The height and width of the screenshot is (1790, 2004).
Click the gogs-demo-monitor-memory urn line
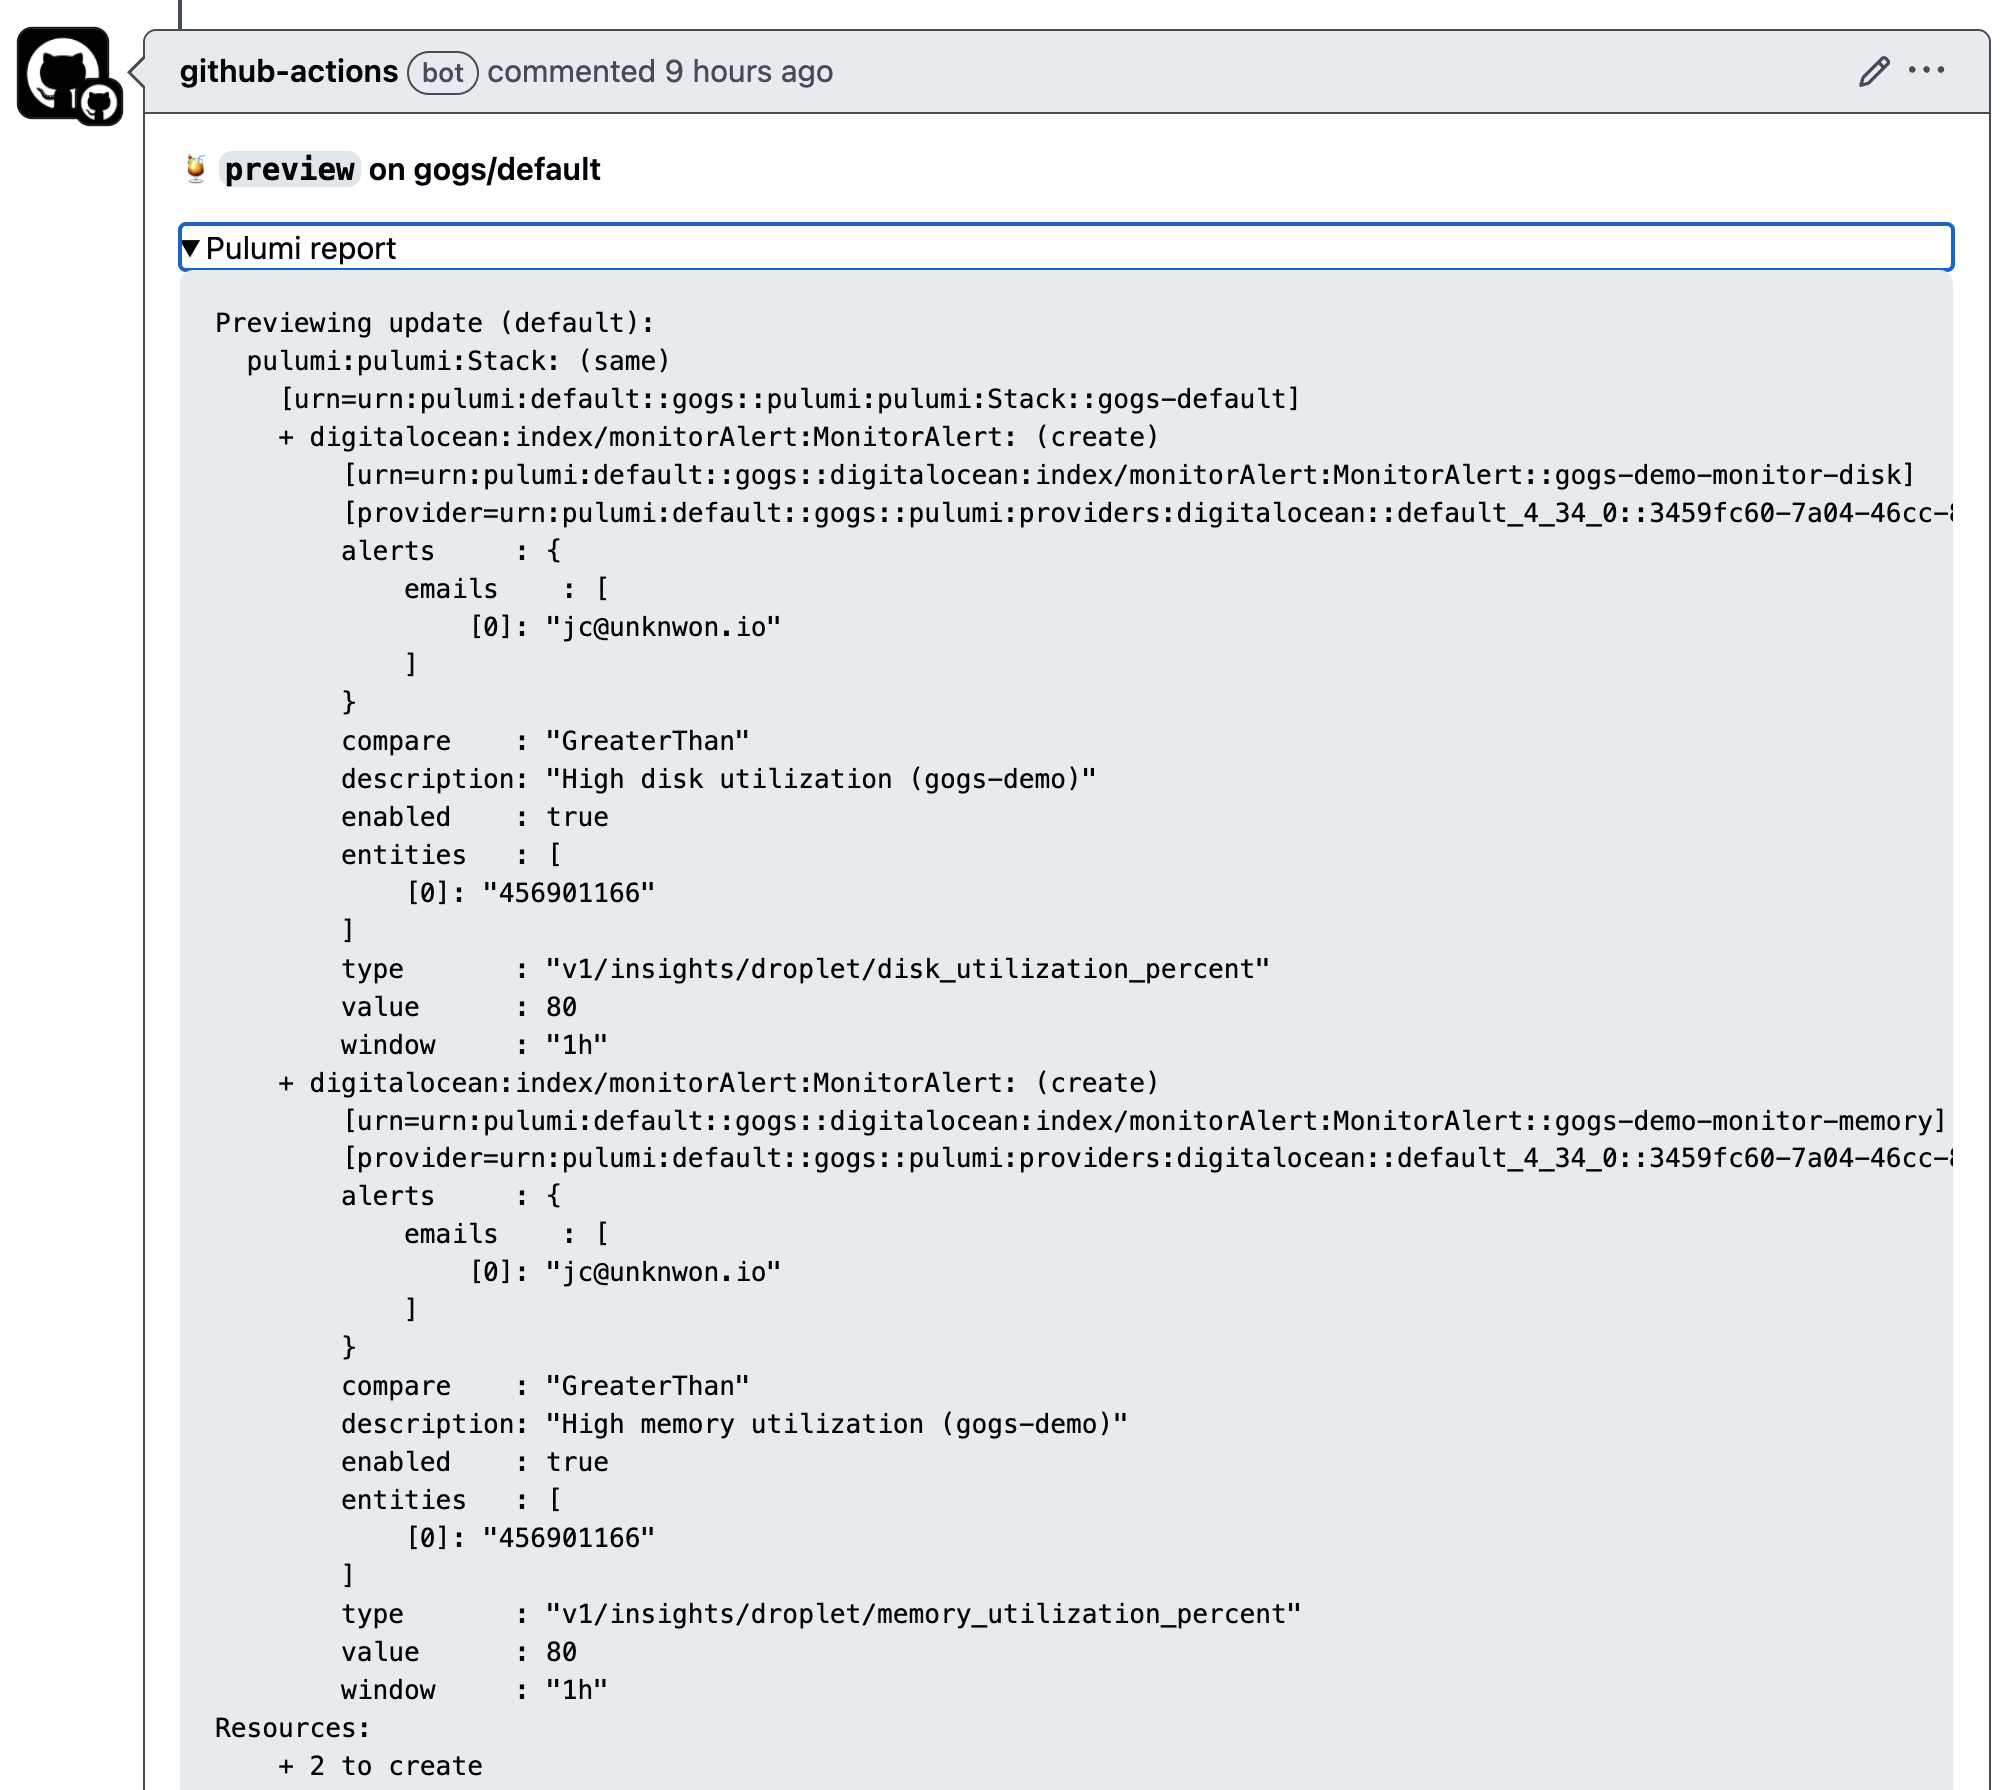click(1145, 1121)
